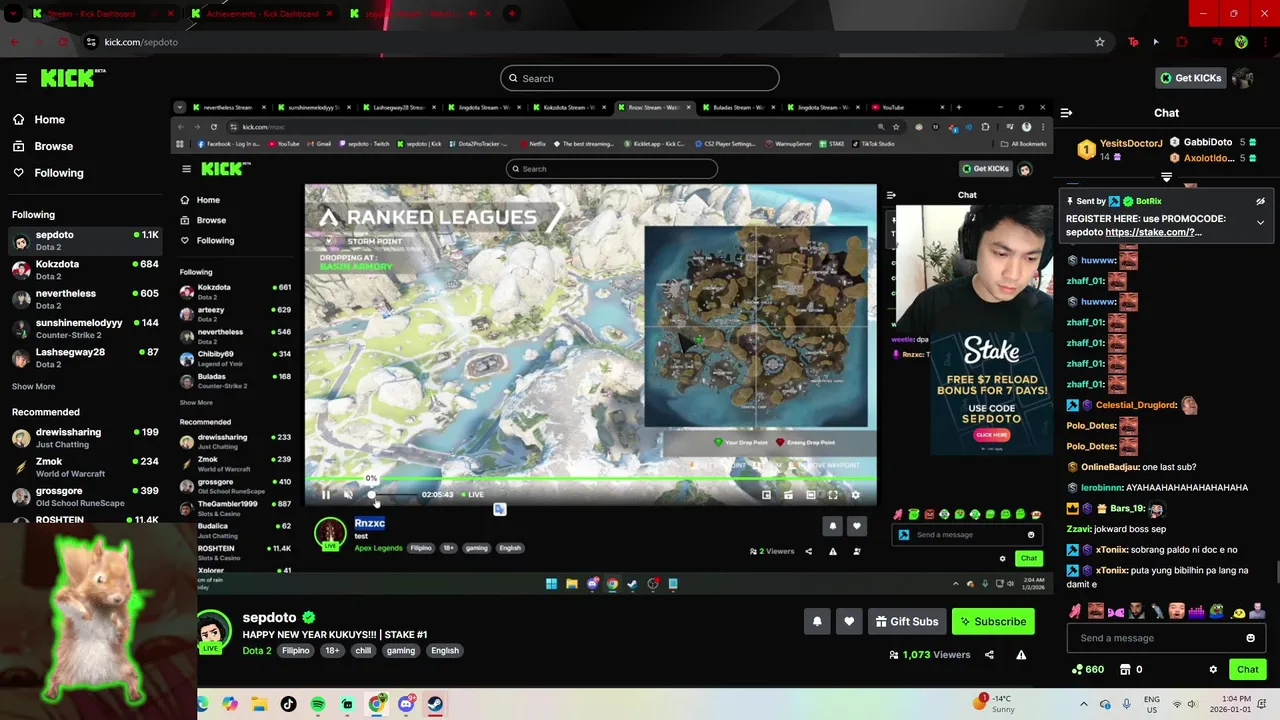This screenshot has height=720, width=1280.
Task: Select the gaming tag below sepdoto title
Action: 401,650
